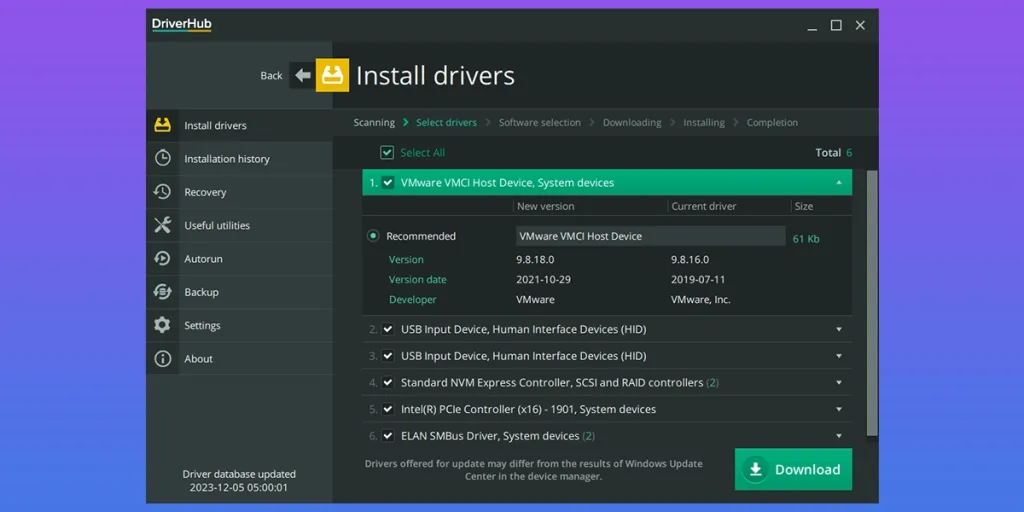Click the Autorun icon
This screenshot has width=1024, height=512.
point(162,258)
